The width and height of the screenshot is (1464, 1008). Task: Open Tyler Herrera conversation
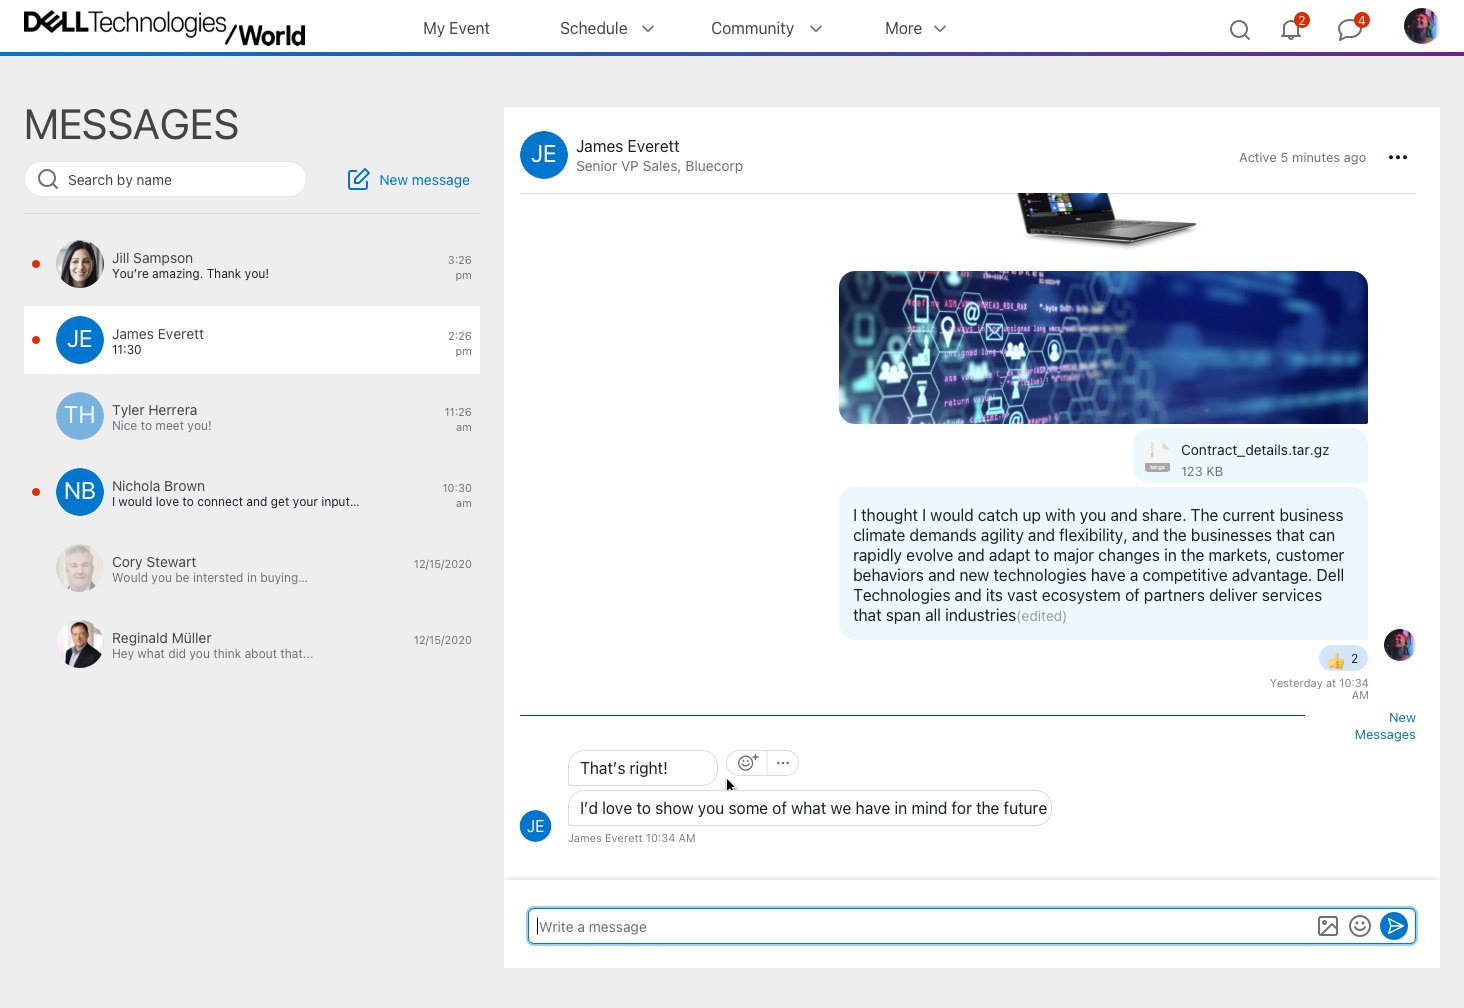[252, 417]
